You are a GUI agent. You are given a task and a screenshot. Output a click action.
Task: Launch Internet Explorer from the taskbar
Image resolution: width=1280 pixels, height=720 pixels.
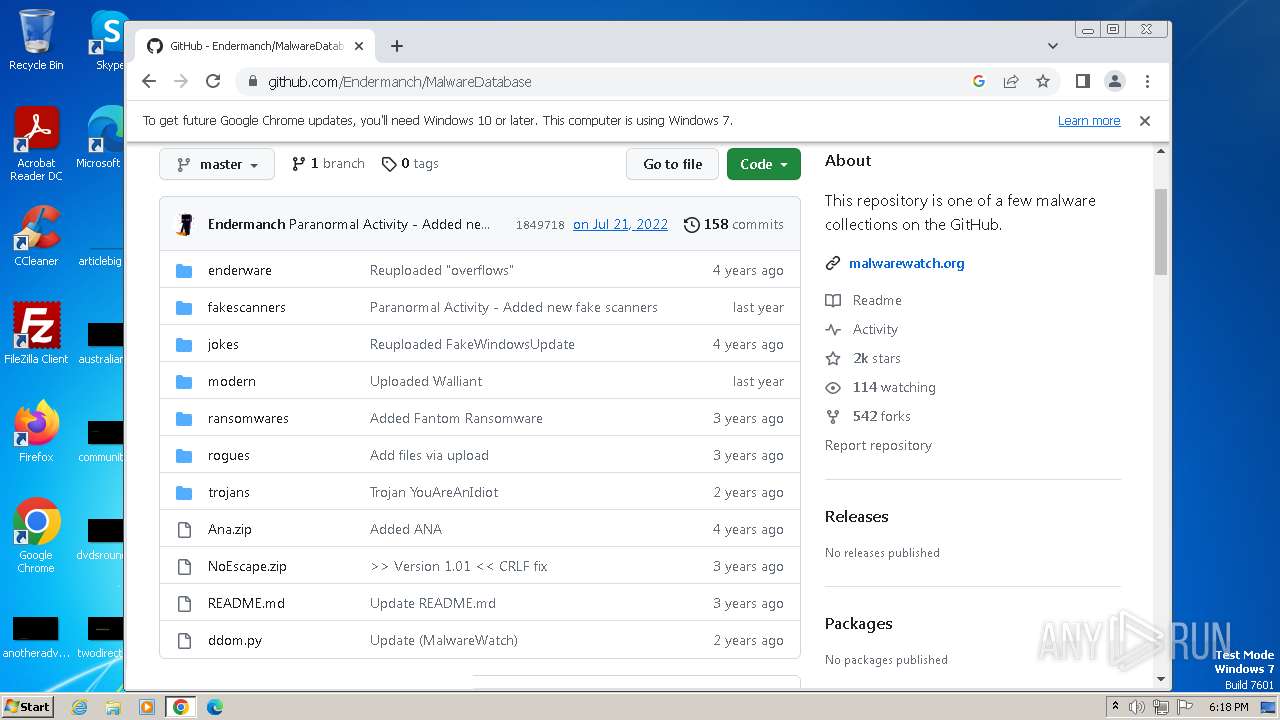[x=79, y=706]
